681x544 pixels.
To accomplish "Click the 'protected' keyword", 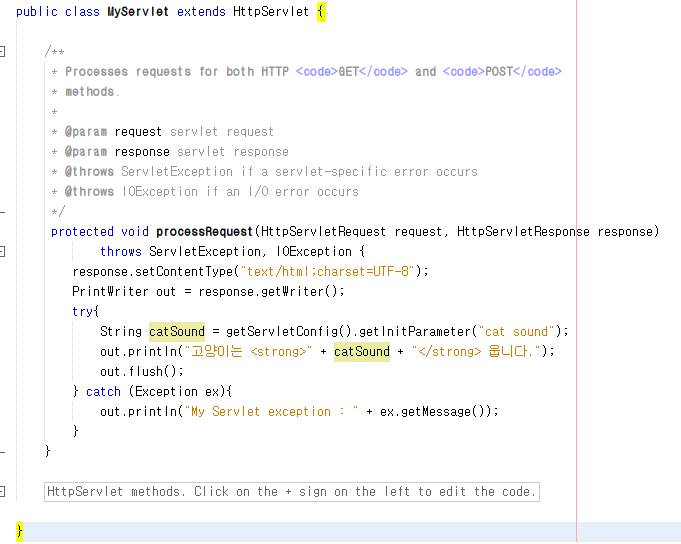I will 82,232.
